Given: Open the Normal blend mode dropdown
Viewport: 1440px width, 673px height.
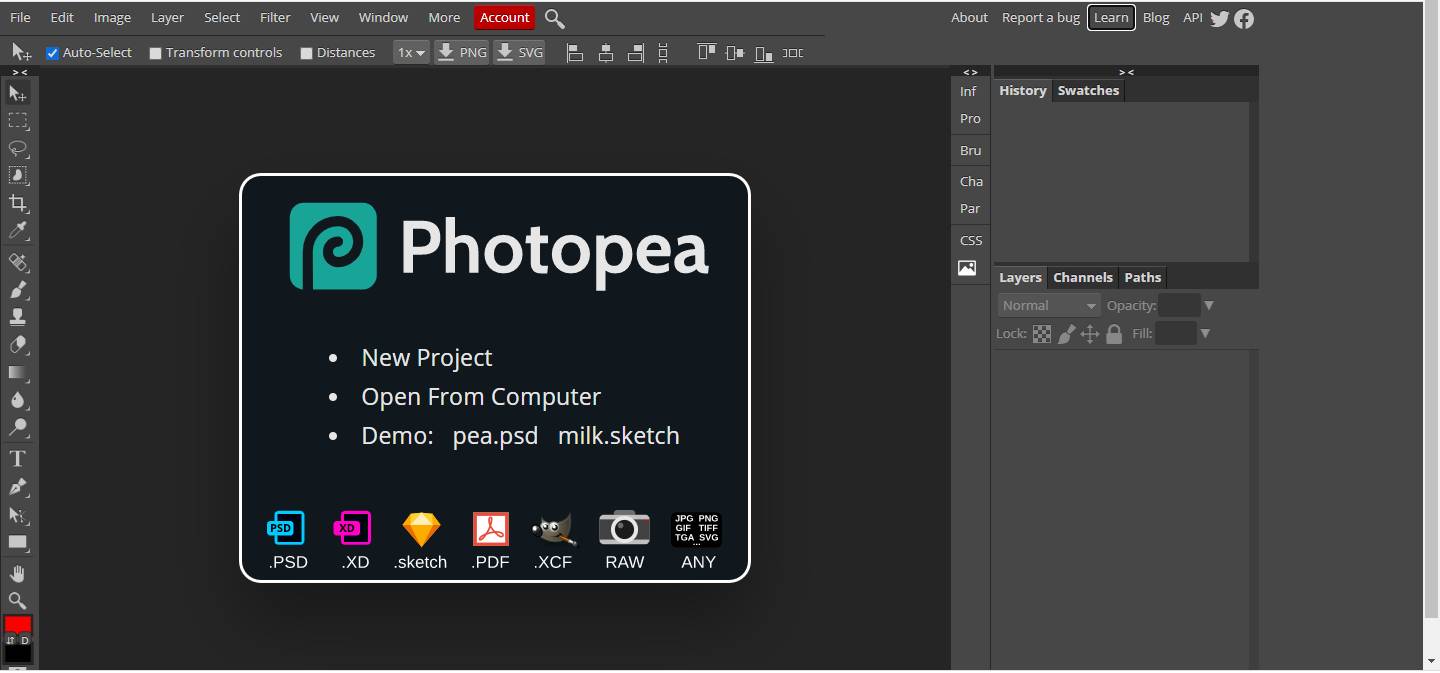Looking at the screenshot, I should pos(1048,306).
